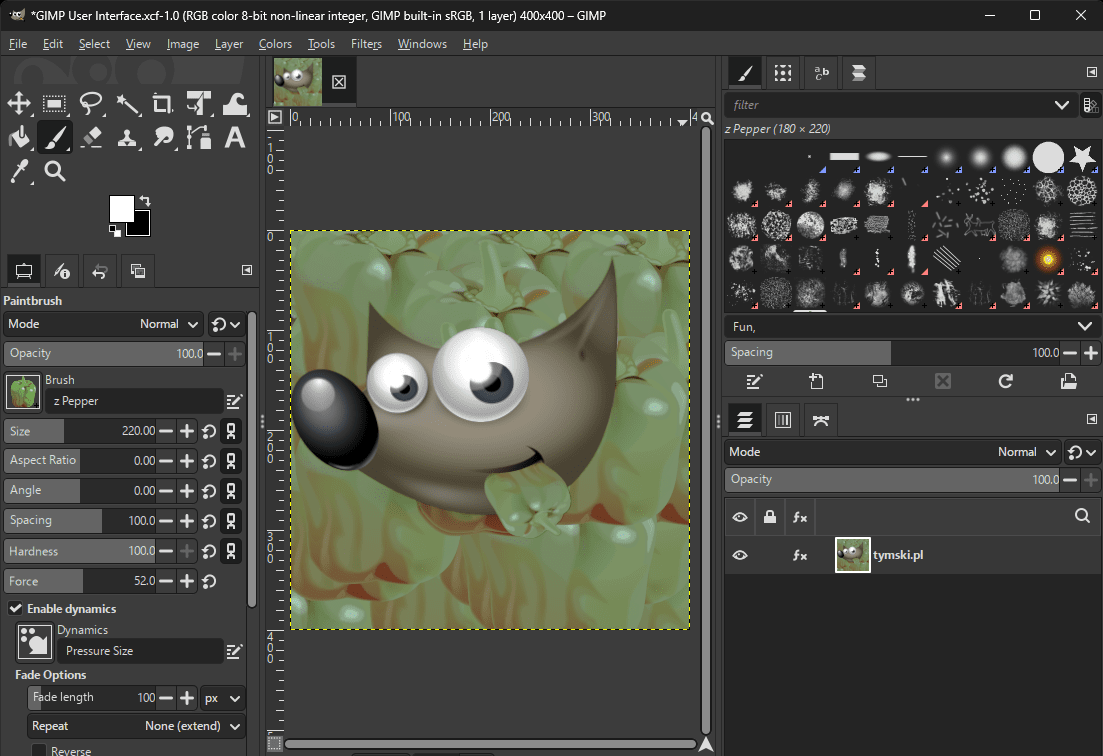Select the Warp Transform tool
Image resolution: width=1103 pixels, height=756 pixels.
pos(235,104)
